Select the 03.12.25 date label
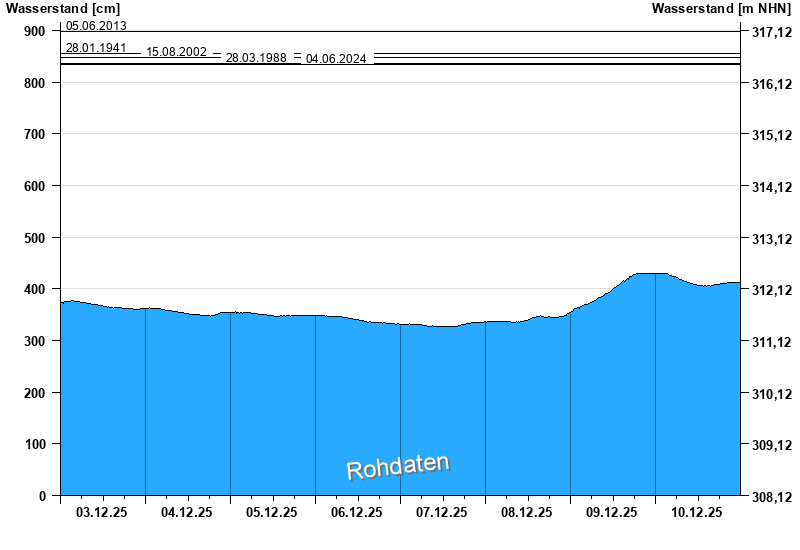The height and width of the screenshot is (550, 800). pyautogui.click(x=102, y=513)
